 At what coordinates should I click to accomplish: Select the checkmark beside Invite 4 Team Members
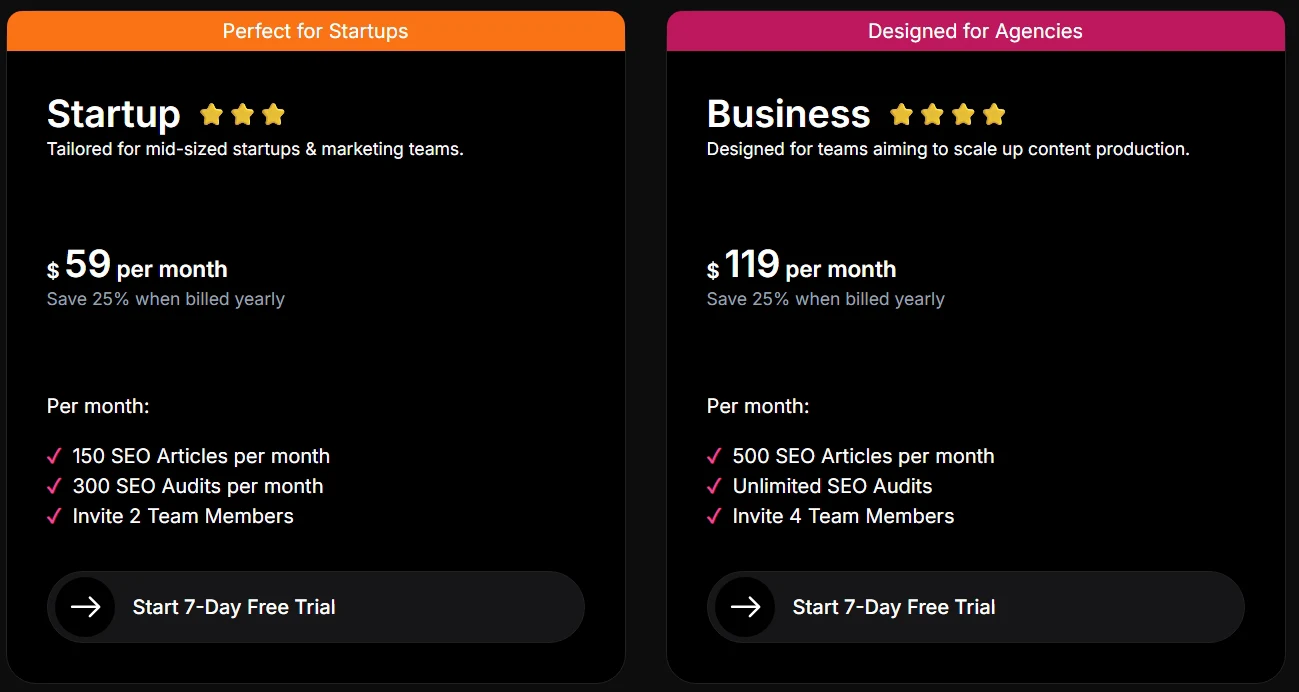[713, 516]
